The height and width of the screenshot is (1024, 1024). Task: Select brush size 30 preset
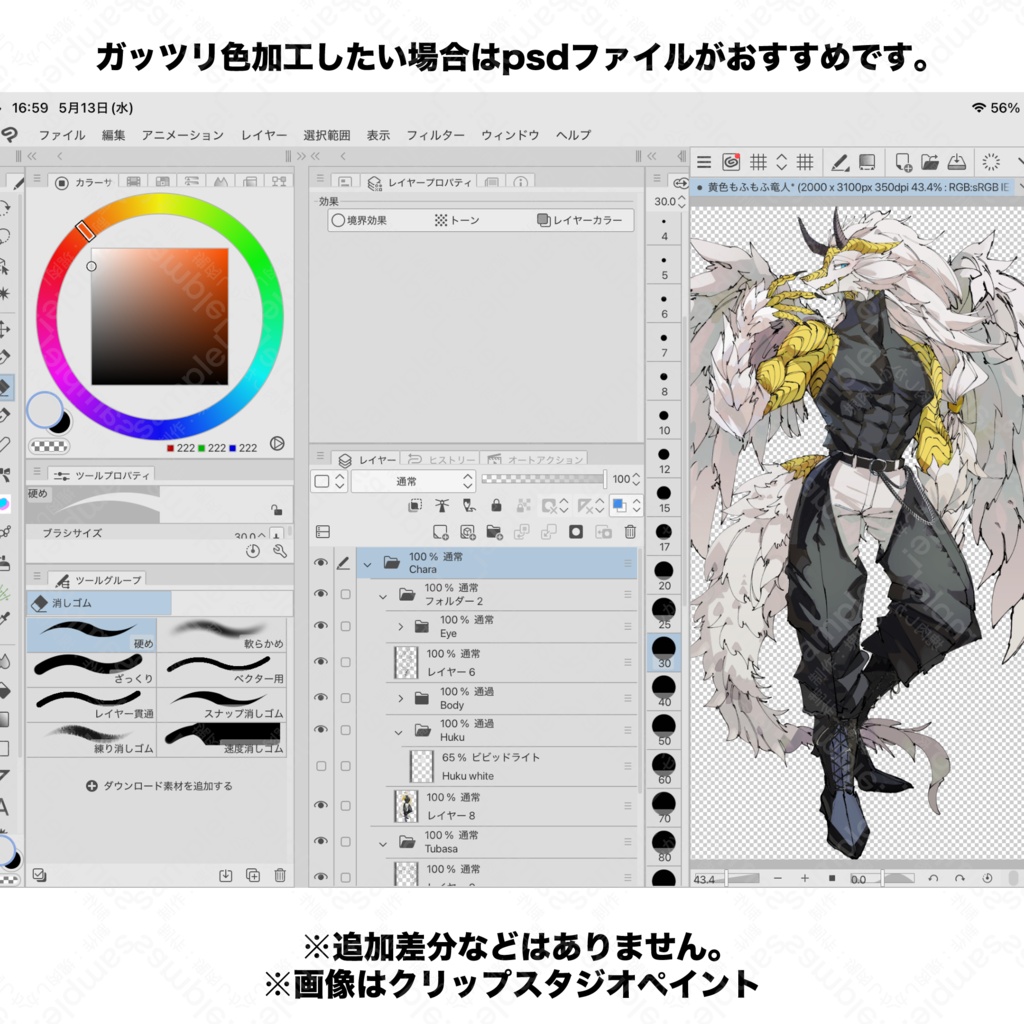click(664, 652)
